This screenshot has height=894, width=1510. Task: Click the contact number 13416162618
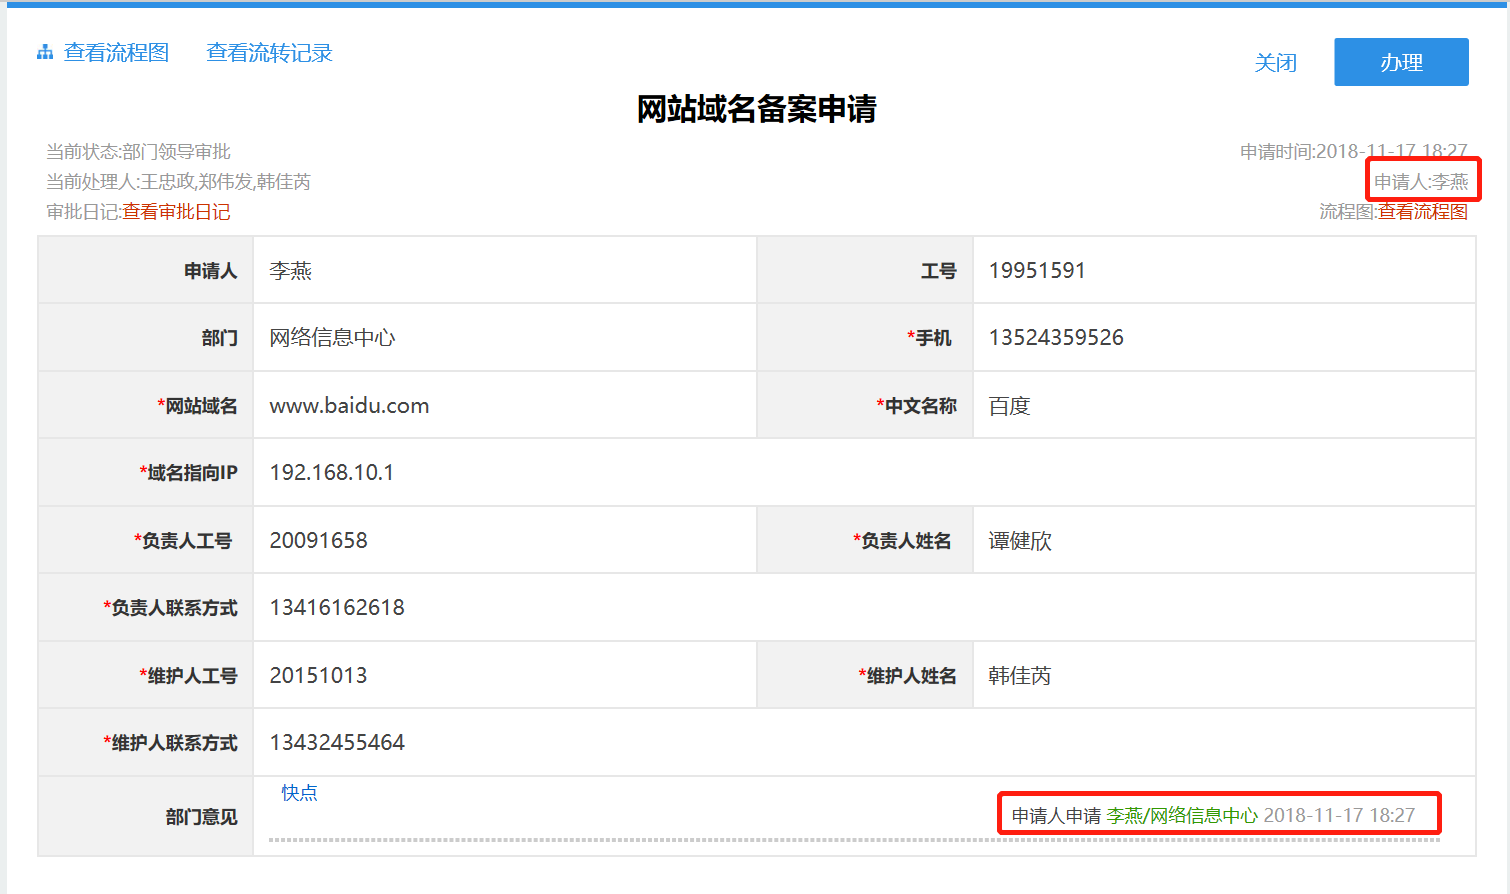pyautogui.click(x=337, y=608)
